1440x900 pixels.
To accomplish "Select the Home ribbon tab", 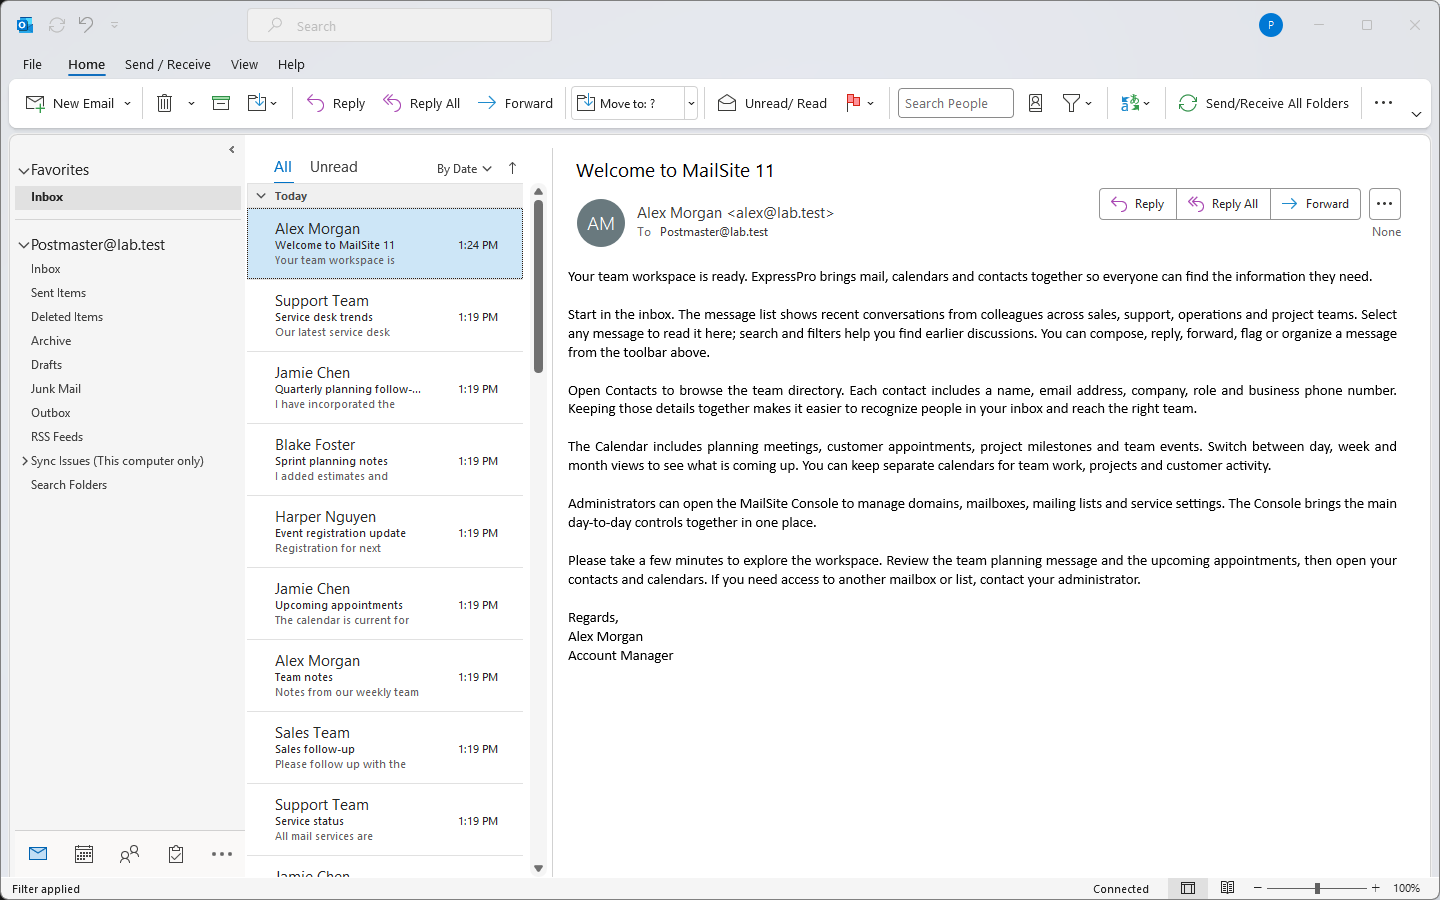I will (x=86, y=64).
